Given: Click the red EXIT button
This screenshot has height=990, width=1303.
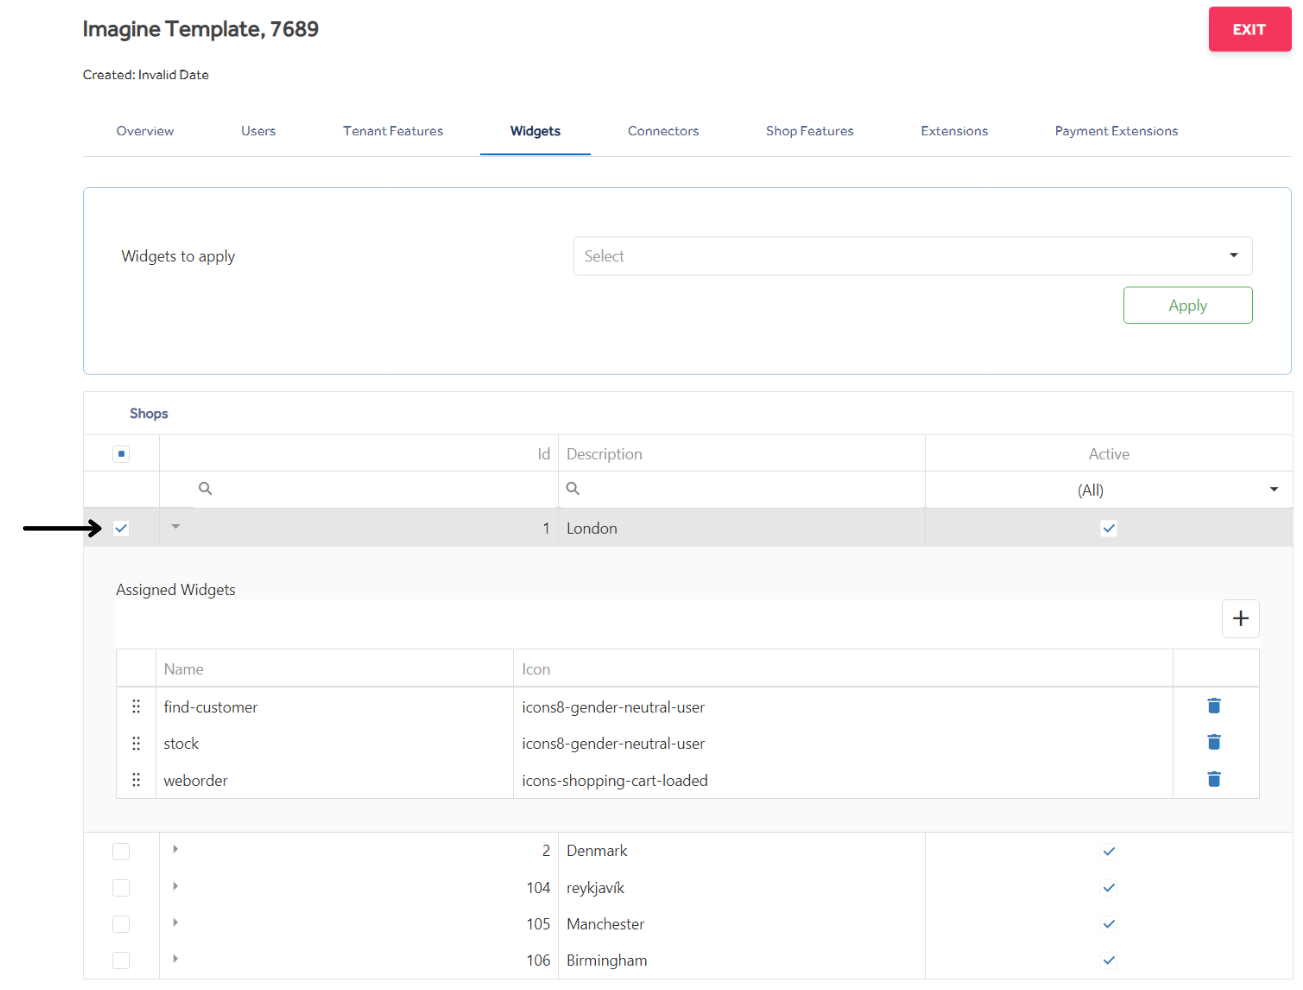Looking at the screenshot, I should click(1250, 29).
